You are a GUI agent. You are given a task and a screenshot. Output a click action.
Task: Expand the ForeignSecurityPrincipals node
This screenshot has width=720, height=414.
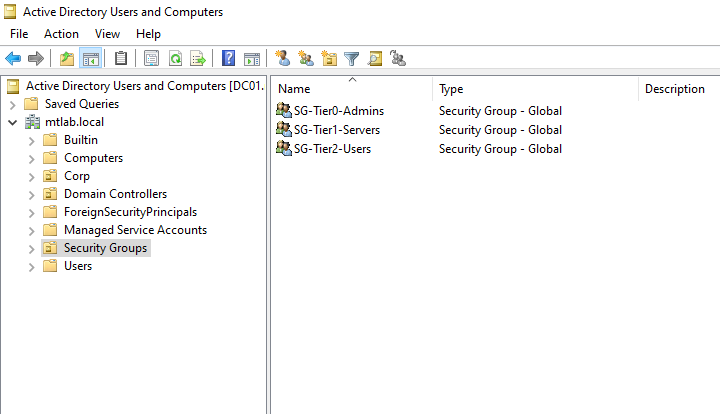click(x=31, y=213)
